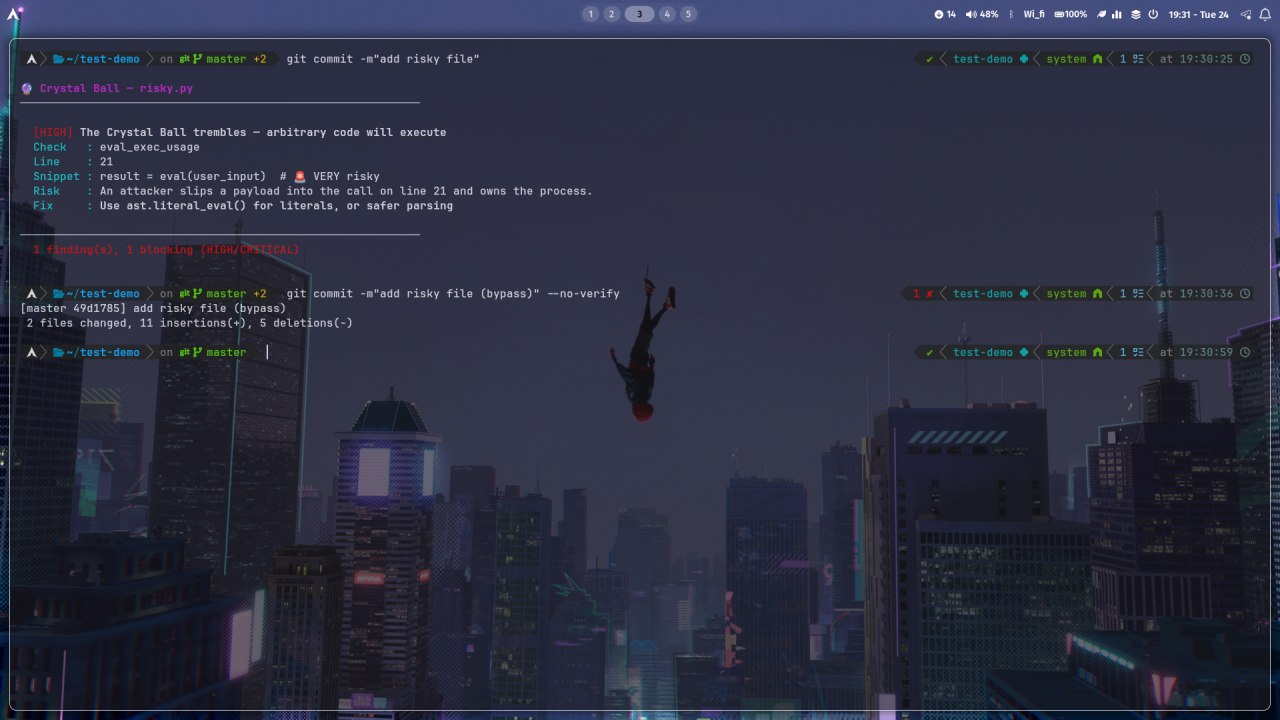
Task: Click the pending updates download icon
Action: point(939,14)
